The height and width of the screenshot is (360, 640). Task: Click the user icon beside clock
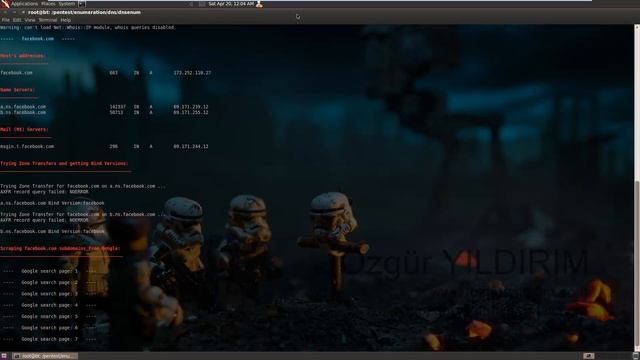point(259,4)
